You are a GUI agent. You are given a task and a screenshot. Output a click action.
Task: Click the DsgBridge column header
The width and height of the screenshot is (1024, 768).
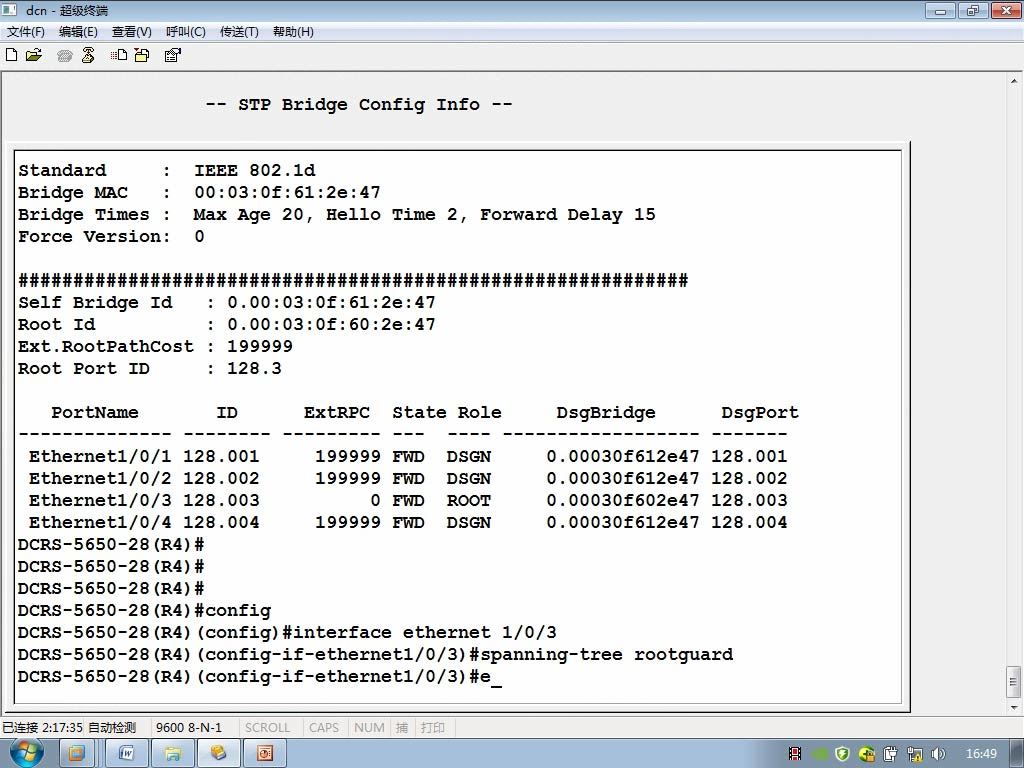pyautogui.click(x=605, y=413)
